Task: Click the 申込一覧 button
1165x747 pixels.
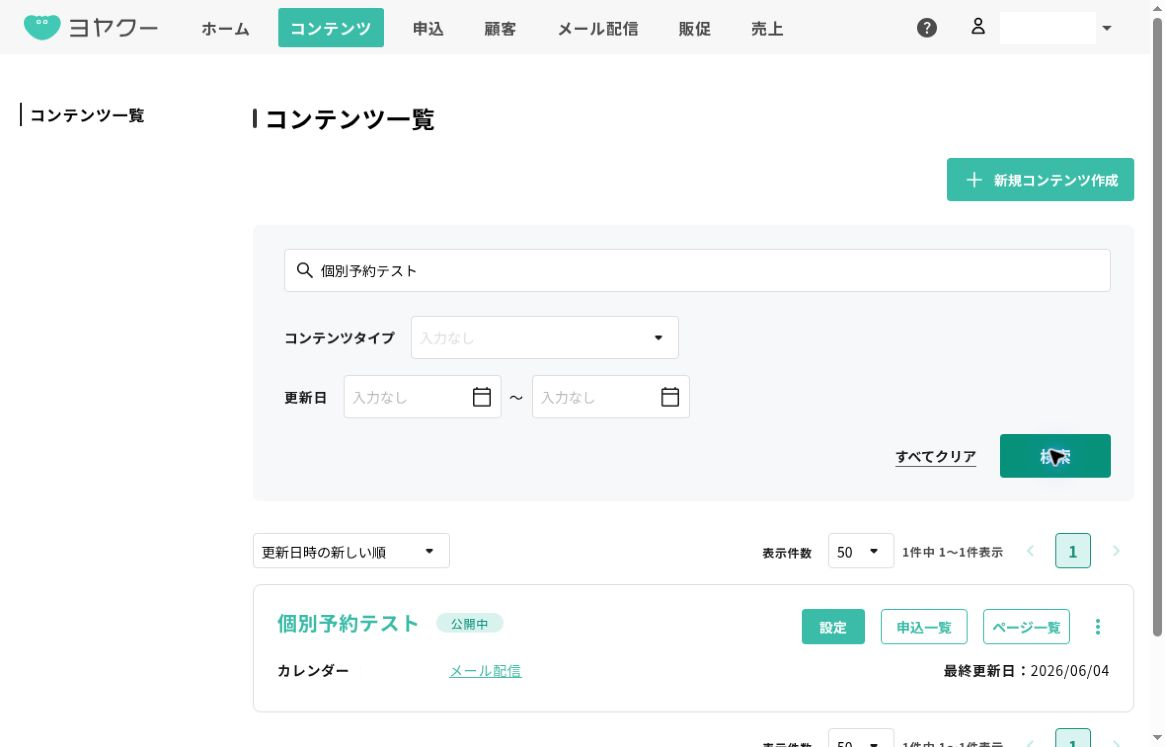Action: tap(924, 627)
